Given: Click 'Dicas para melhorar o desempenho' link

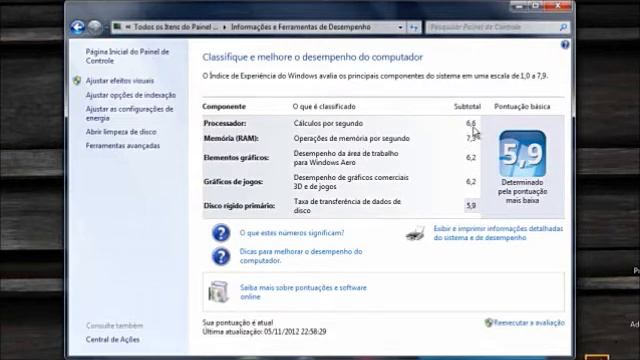Looking at the screenshot, I should coord(301,256).
